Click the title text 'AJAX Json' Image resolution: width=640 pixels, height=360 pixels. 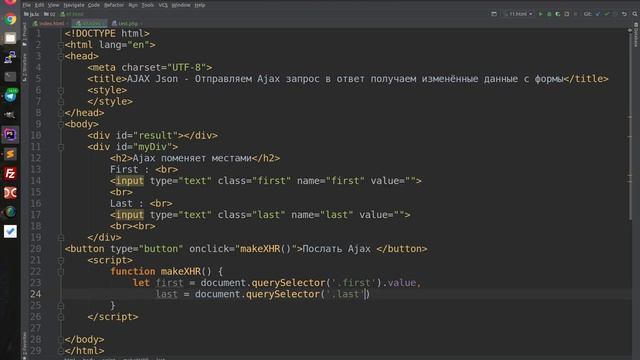pos(153,79)
